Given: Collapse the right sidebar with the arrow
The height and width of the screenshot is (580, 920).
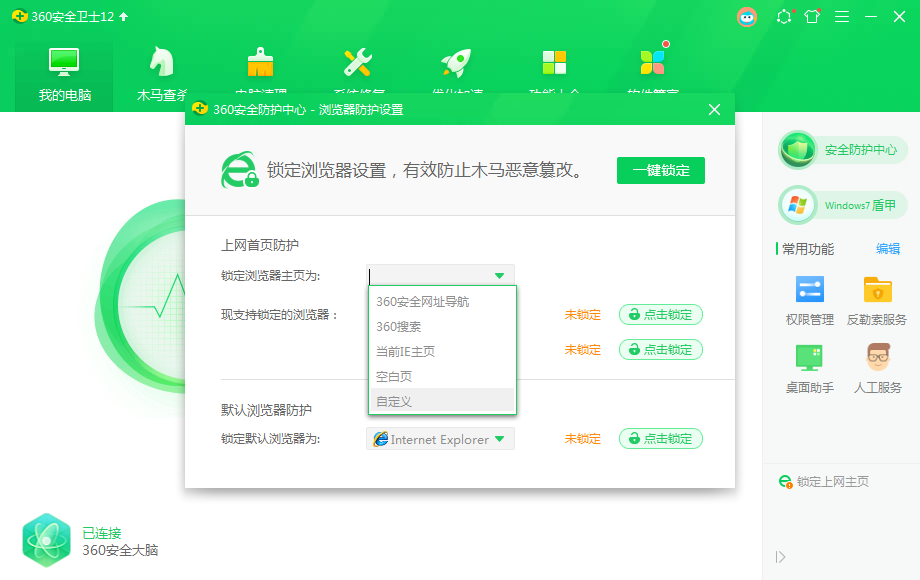Looking at the screenshot, I should click(780, 557).
